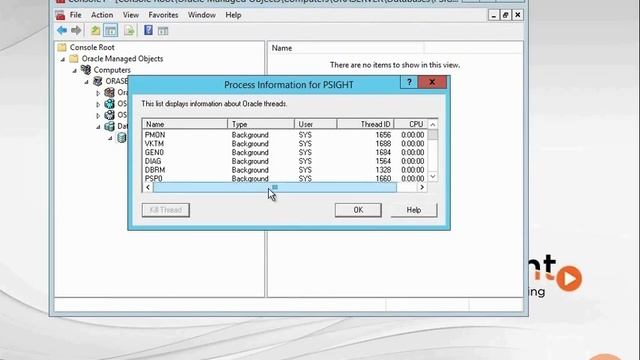The width and height of the screenshot is (640, 360).
Task: Click the Name column header in right pane
Action: tap(346, 48)
